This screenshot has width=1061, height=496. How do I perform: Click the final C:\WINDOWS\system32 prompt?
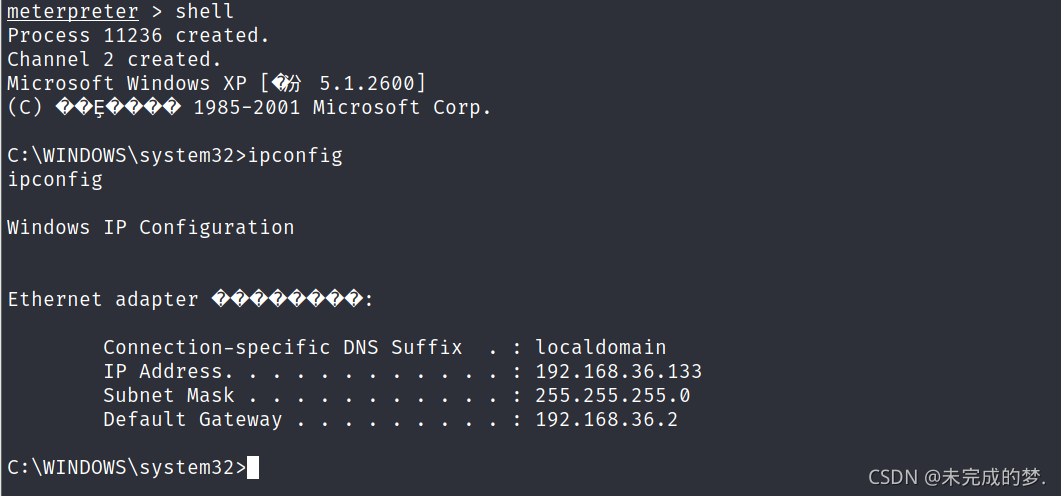coord(127,468)
